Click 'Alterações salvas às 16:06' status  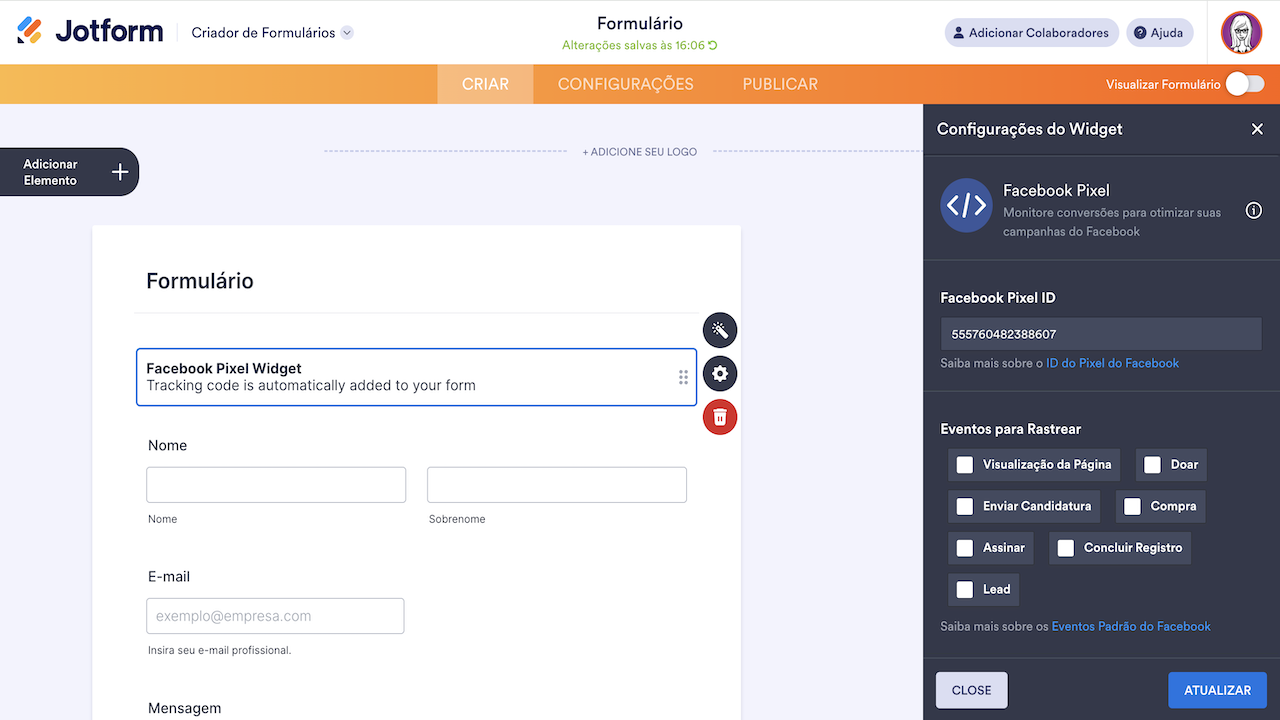pyautogui.click(x=633, y=46)
